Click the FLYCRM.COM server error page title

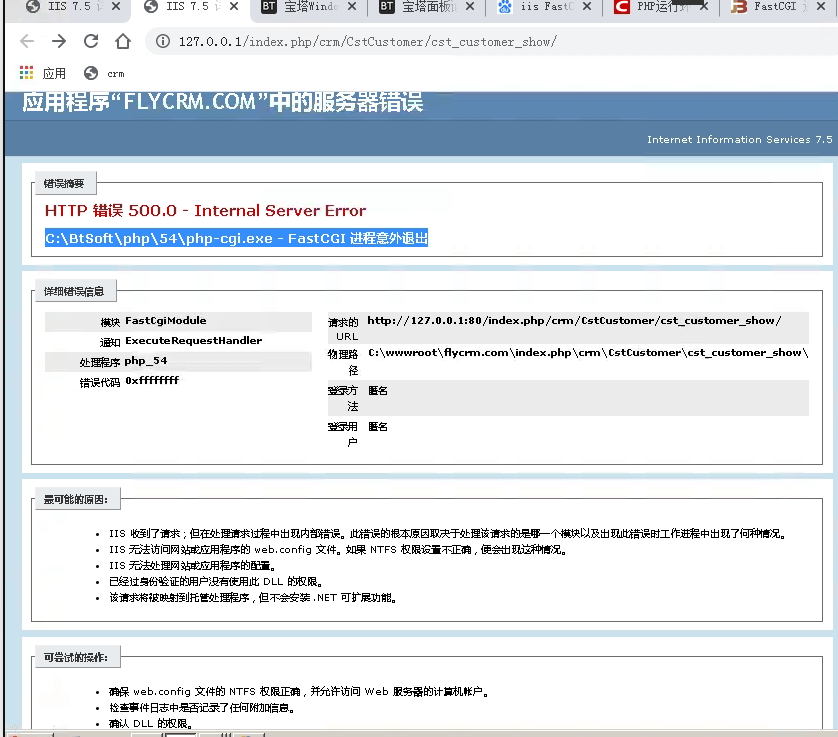pos(223,102)
